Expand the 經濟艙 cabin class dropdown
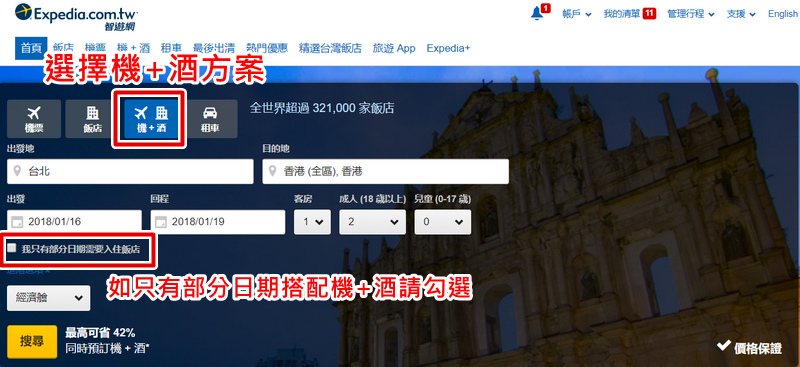Image resolution: width=800 pixels, height=367 pixels. pyautogui.click(x=48, y=298)
